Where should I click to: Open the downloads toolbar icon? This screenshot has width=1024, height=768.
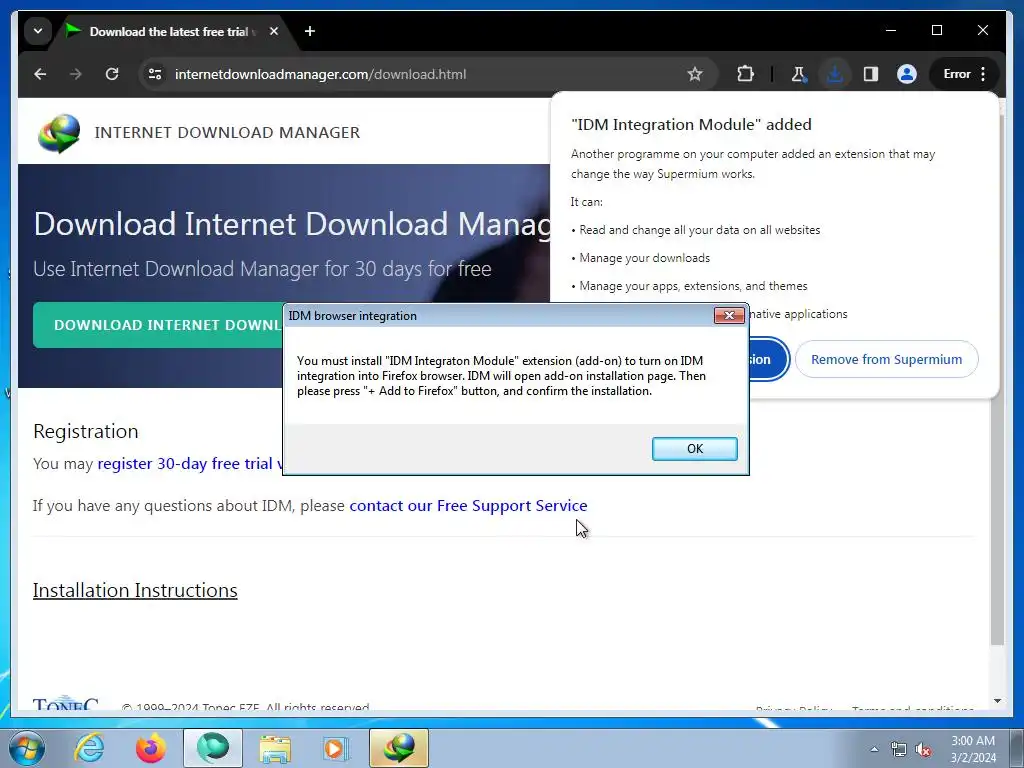pyautogui.click(x=835, y=74)
